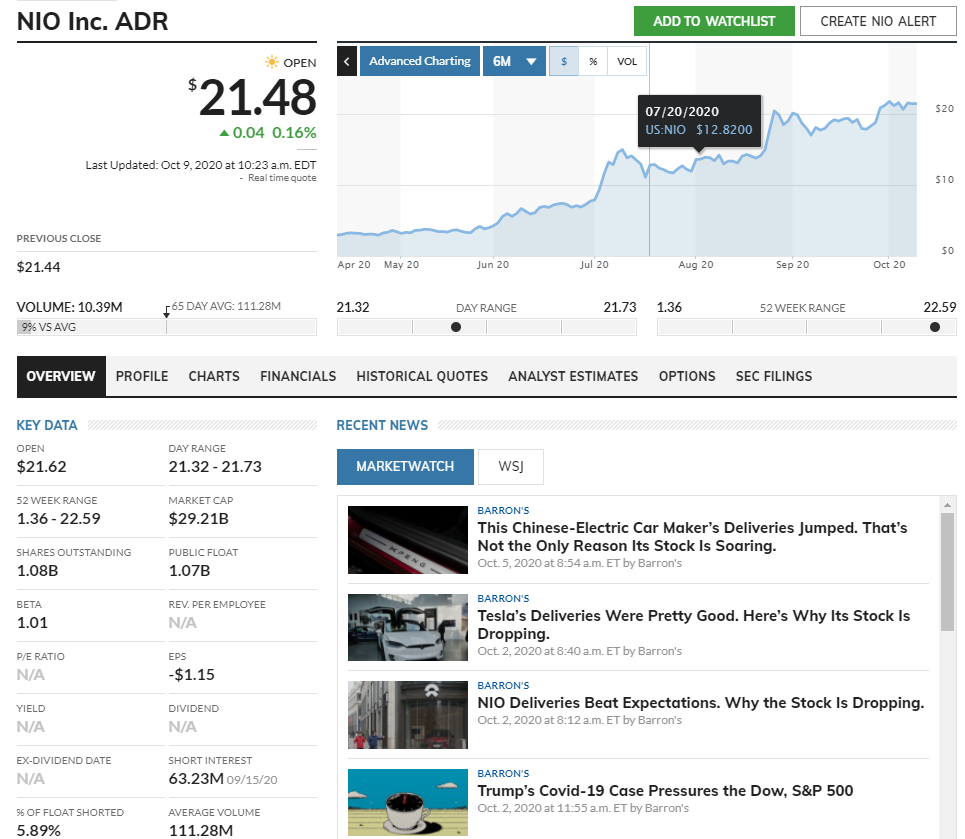Click the EPS value -$1.15
This screenshot has width=965, height=839.
191,675
